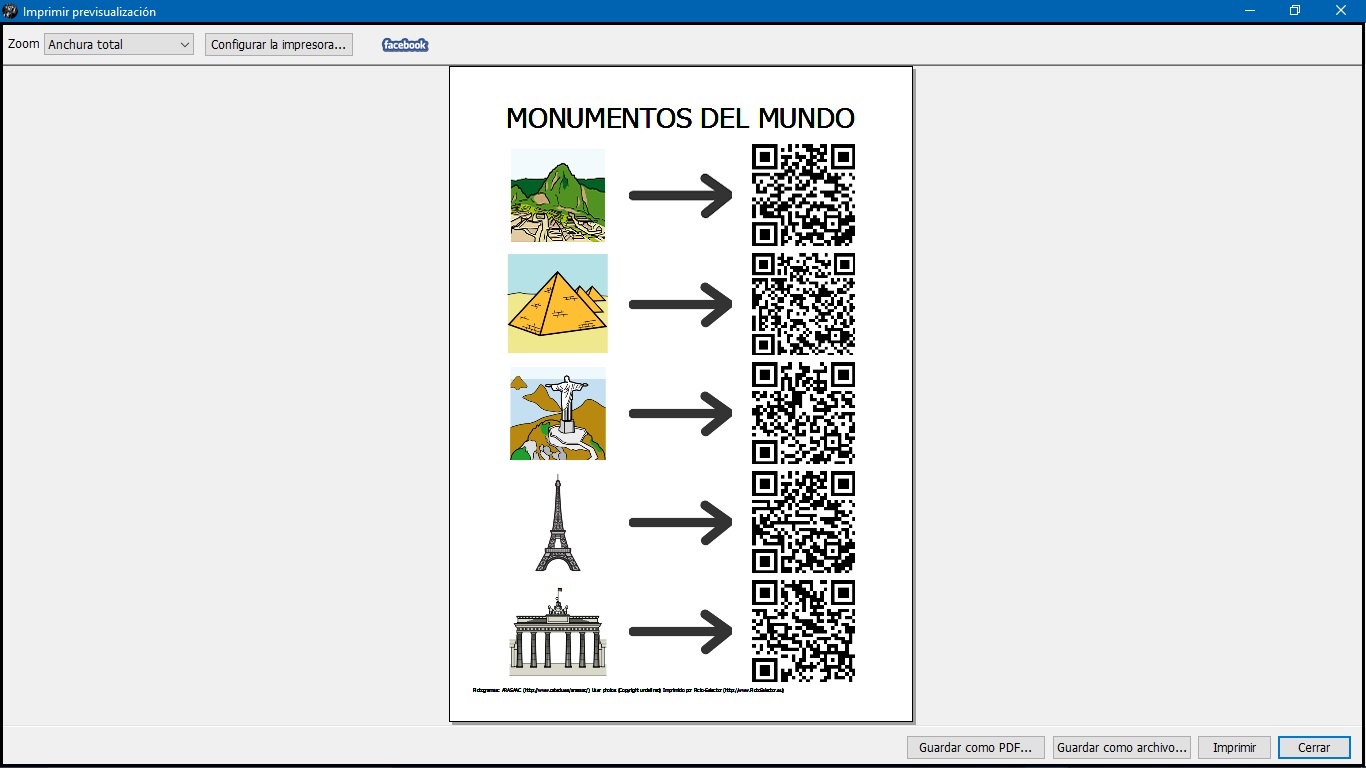Minimize the Imprimir previsualización window
The image size is (1366, 768).
[x=1250, y=11]
